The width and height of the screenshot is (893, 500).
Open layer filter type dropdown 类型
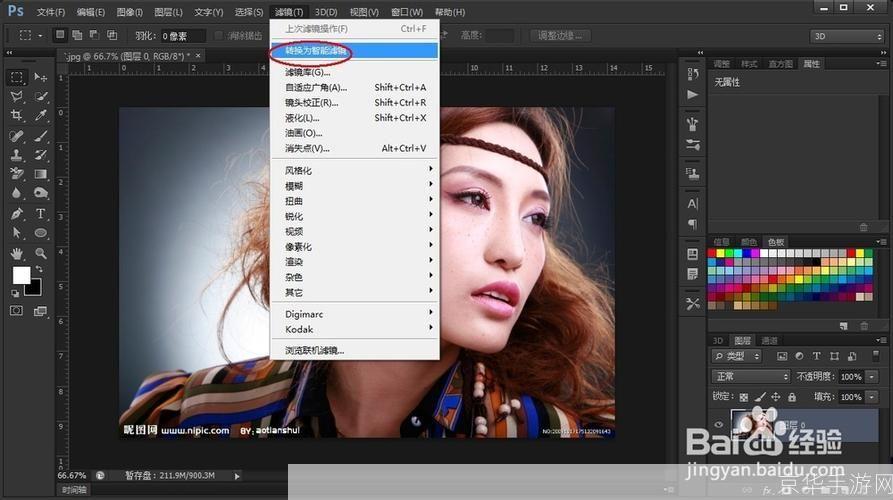(736, 356)
